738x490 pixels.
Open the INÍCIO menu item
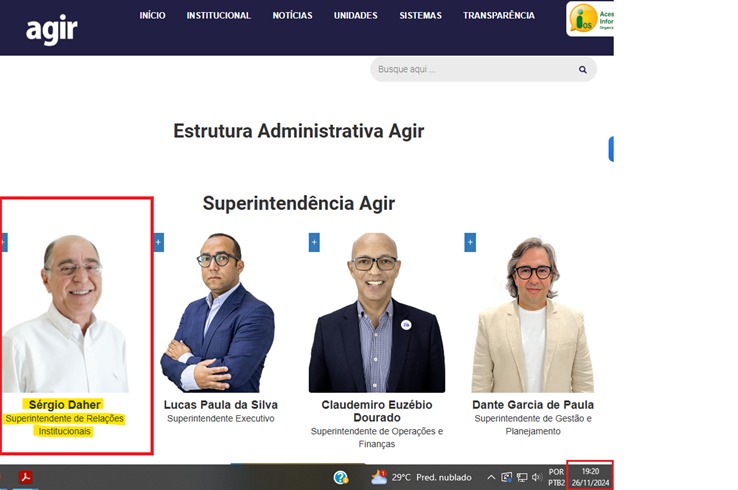pos(152,16)
